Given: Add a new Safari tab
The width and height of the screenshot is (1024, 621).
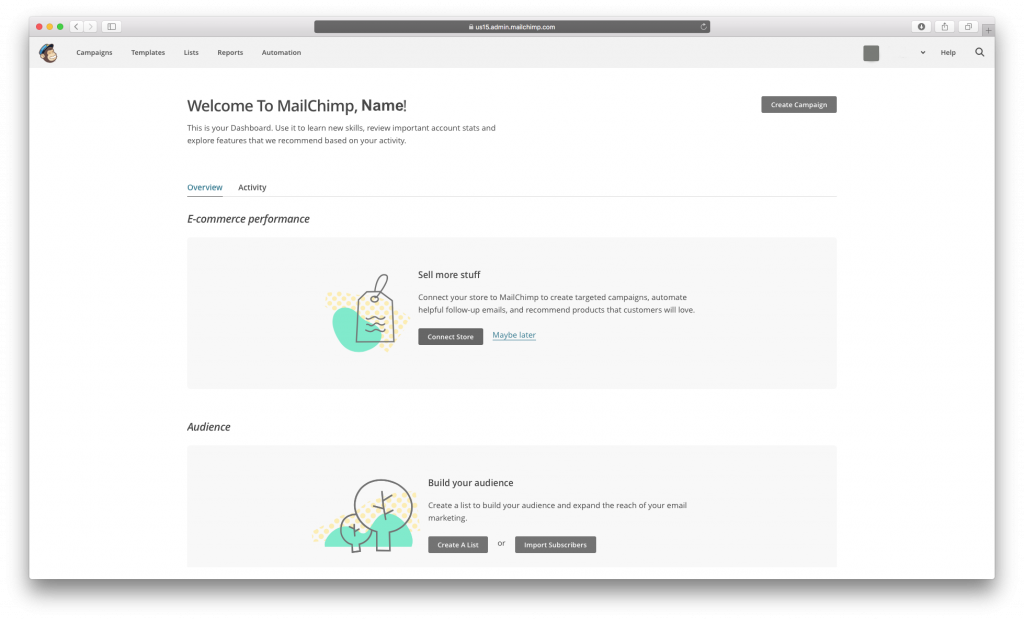Looking at the screenshot, I should tap(988, 30).
